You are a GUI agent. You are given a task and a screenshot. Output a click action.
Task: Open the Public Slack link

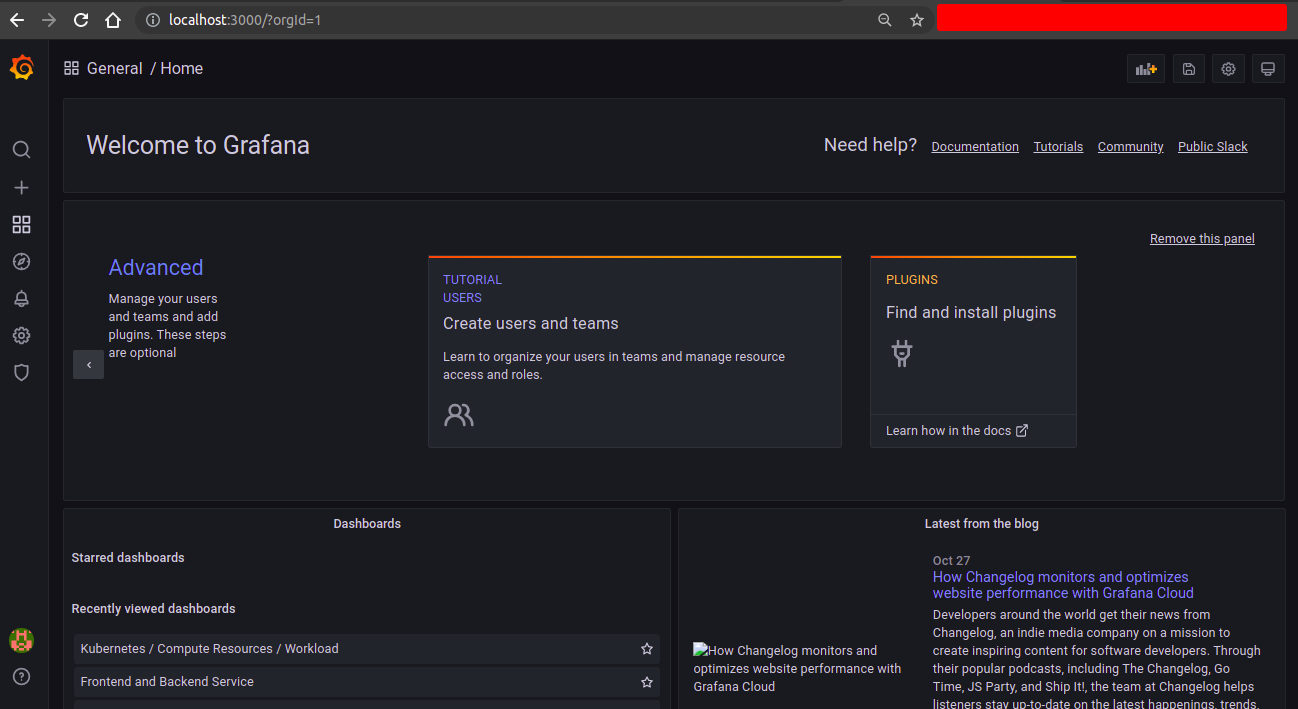click(1213, 147)
